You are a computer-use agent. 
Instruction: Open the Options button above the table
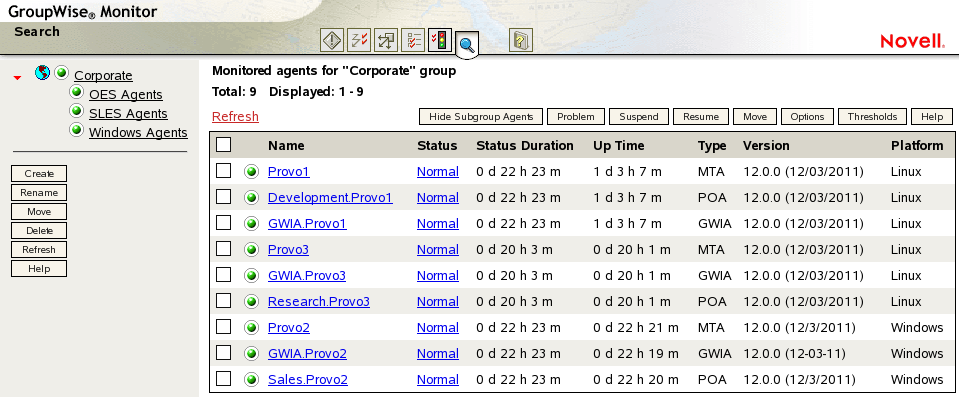pos(807,117)
